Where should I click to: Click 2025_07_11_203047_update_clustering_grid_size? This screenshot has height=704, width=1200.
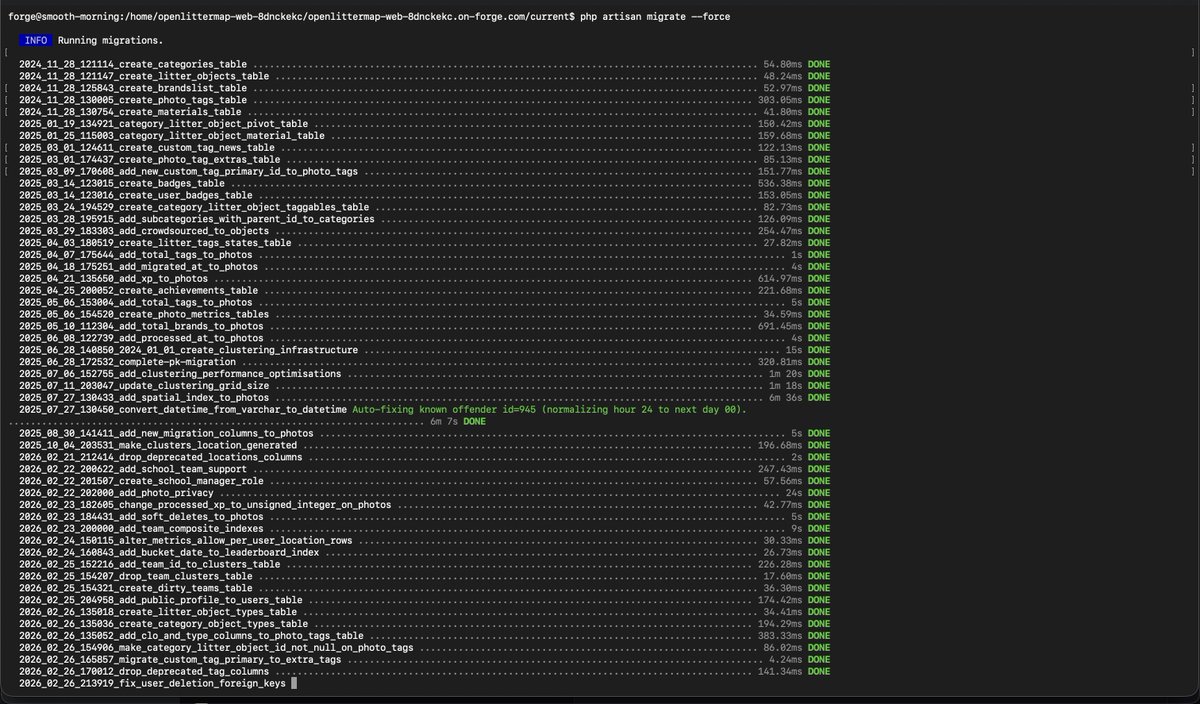tap(144, 386)
